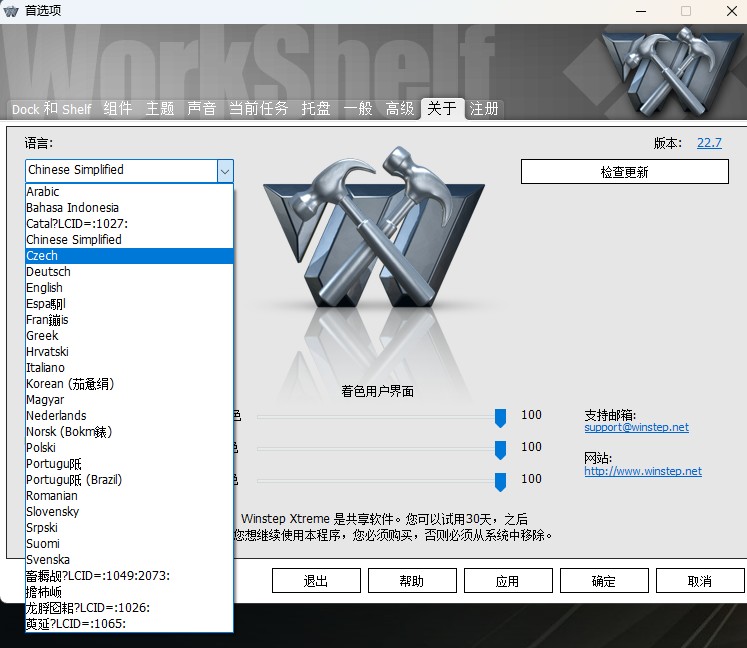This screenshot has width=747, height=648.
Task: Open the support@winstep.net email link
Action: pyautogui.click(x=636, y=428)
